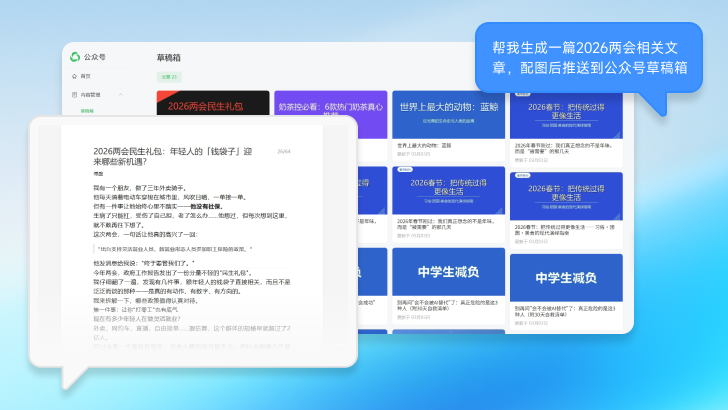Click the preview title 2026两会民生礼包：年轻人的「钱袋子」
Screen dimensions: 728x410
tap(173, 156)
